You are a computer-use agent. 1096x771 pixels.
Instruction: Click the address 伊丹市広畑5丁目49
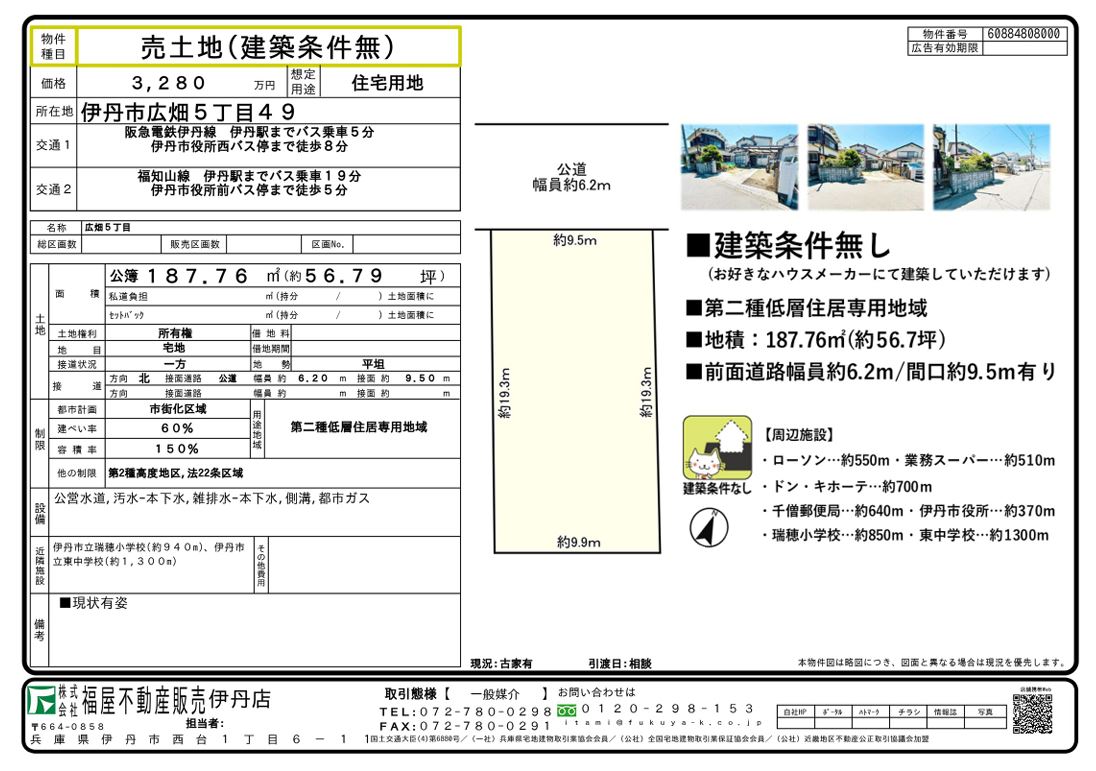click(x=188, y=110)
